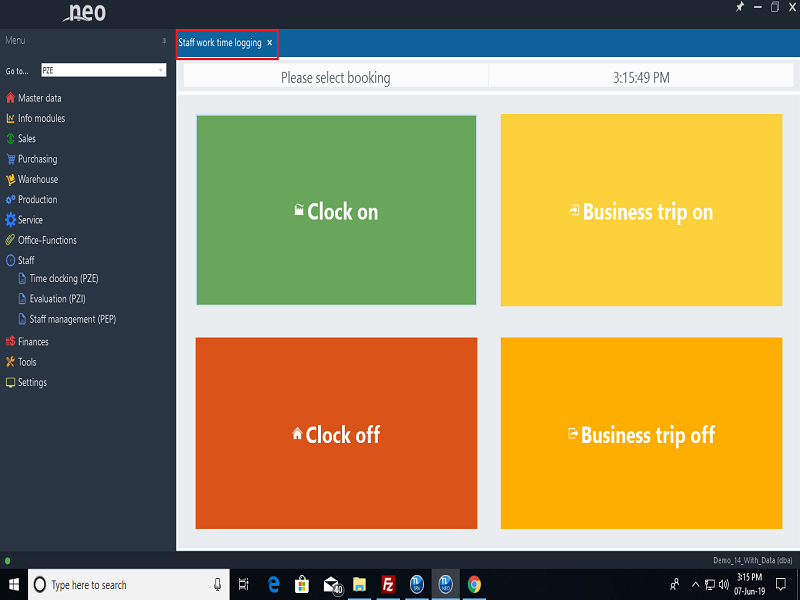800x600 pixels.
Task: Collapse the Staff menu section
Action: (x=26, y=260)
